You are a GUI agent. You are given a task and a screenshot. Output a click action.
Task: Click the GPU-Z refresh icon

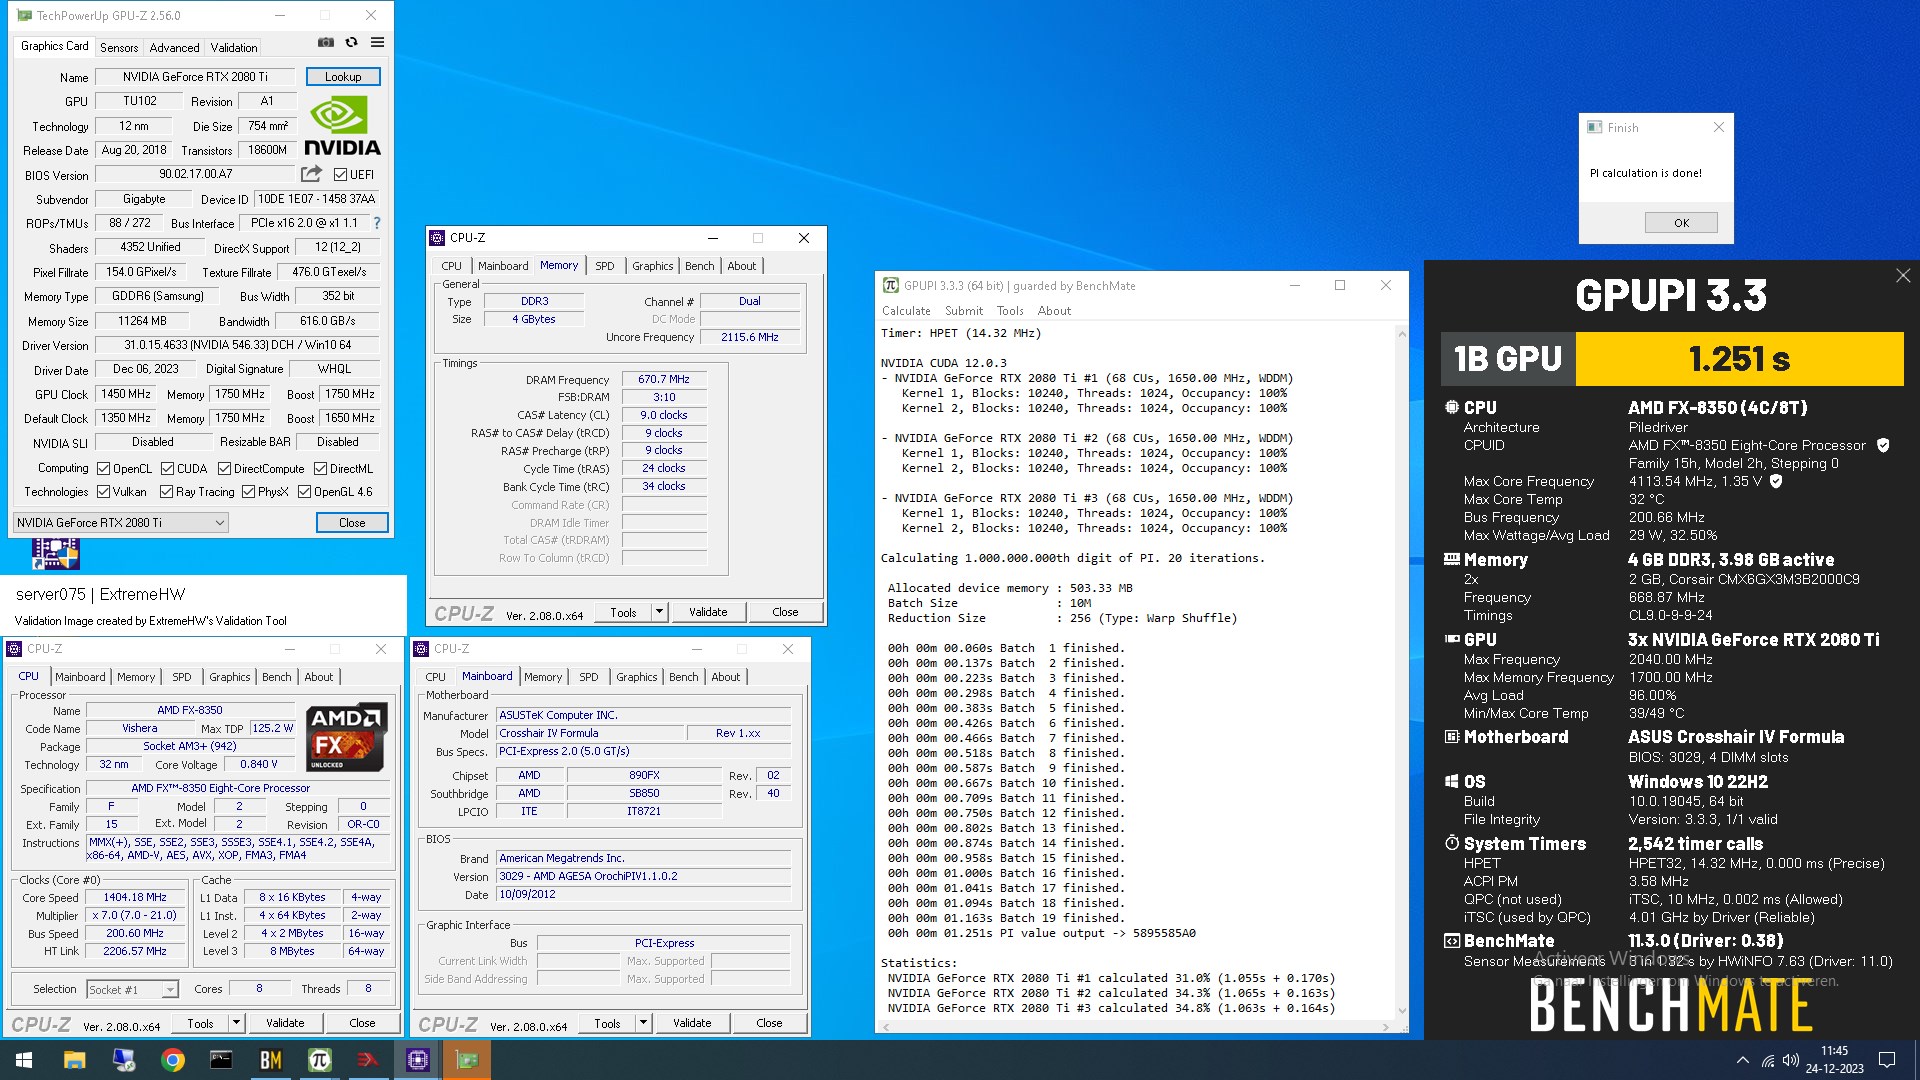tap(351, 43)
